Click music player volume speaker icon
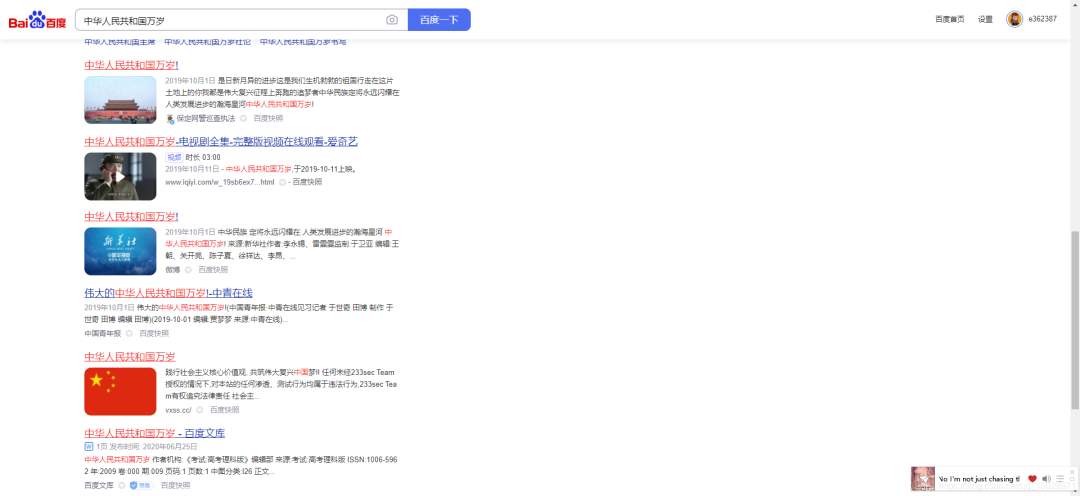Viewport: 1080px width, 496px height. (x=1046, y=478)
